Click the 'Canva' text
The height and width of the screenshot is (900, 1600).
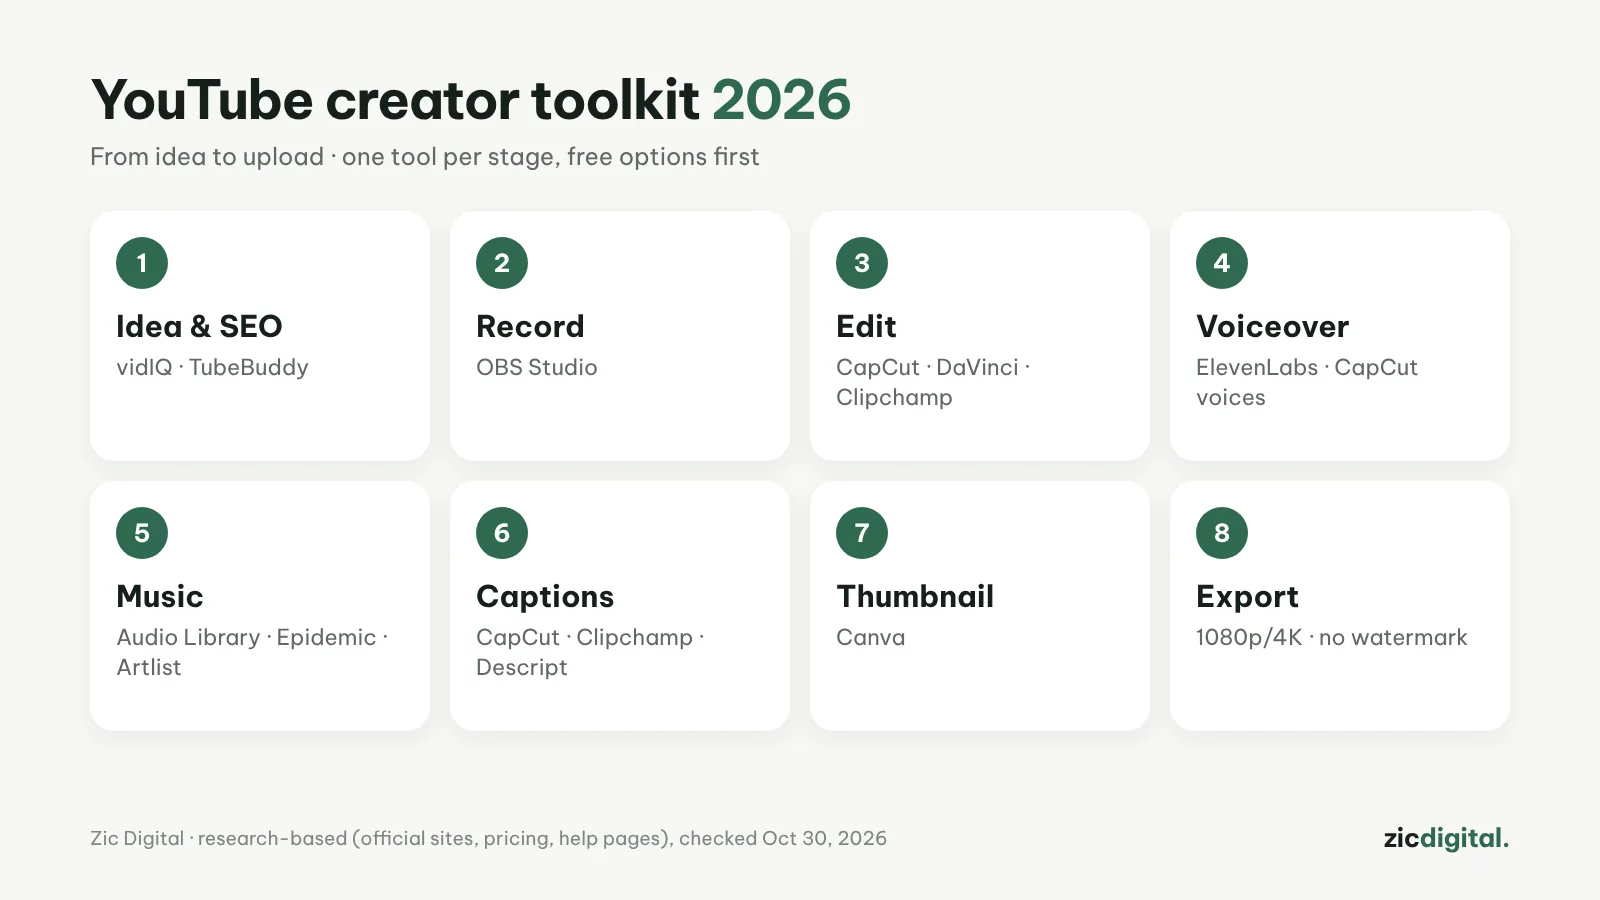(x=871, y=637)
